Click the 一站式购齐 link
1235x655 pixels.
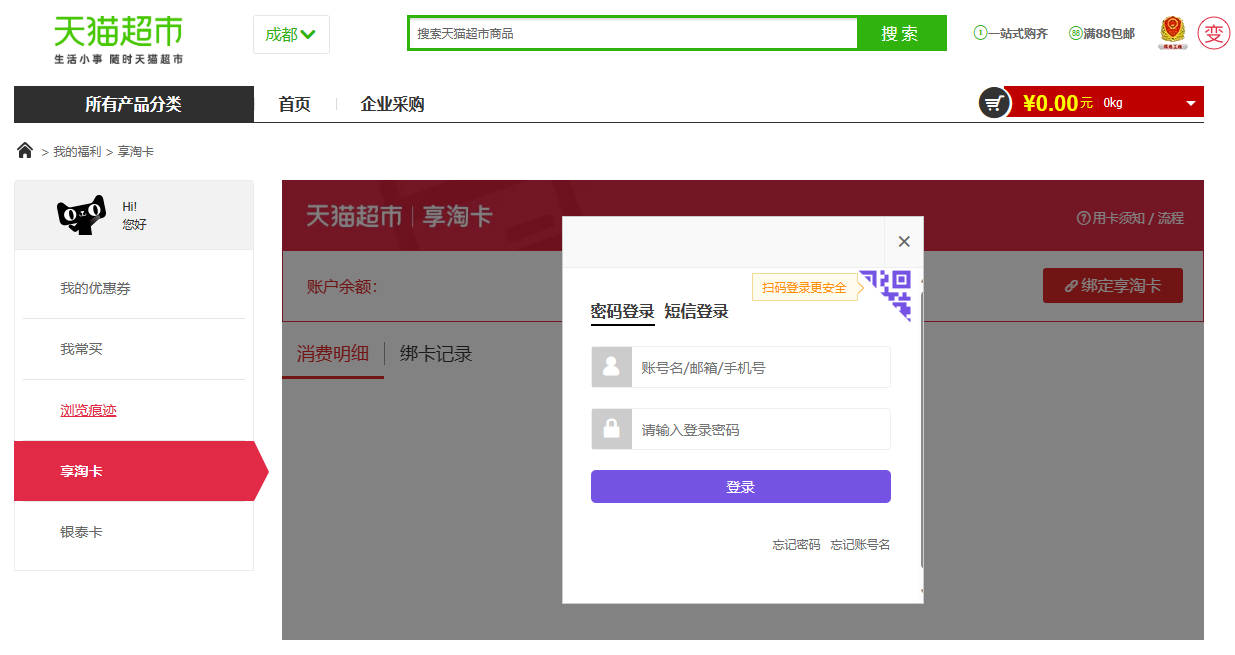(1011, 33)
